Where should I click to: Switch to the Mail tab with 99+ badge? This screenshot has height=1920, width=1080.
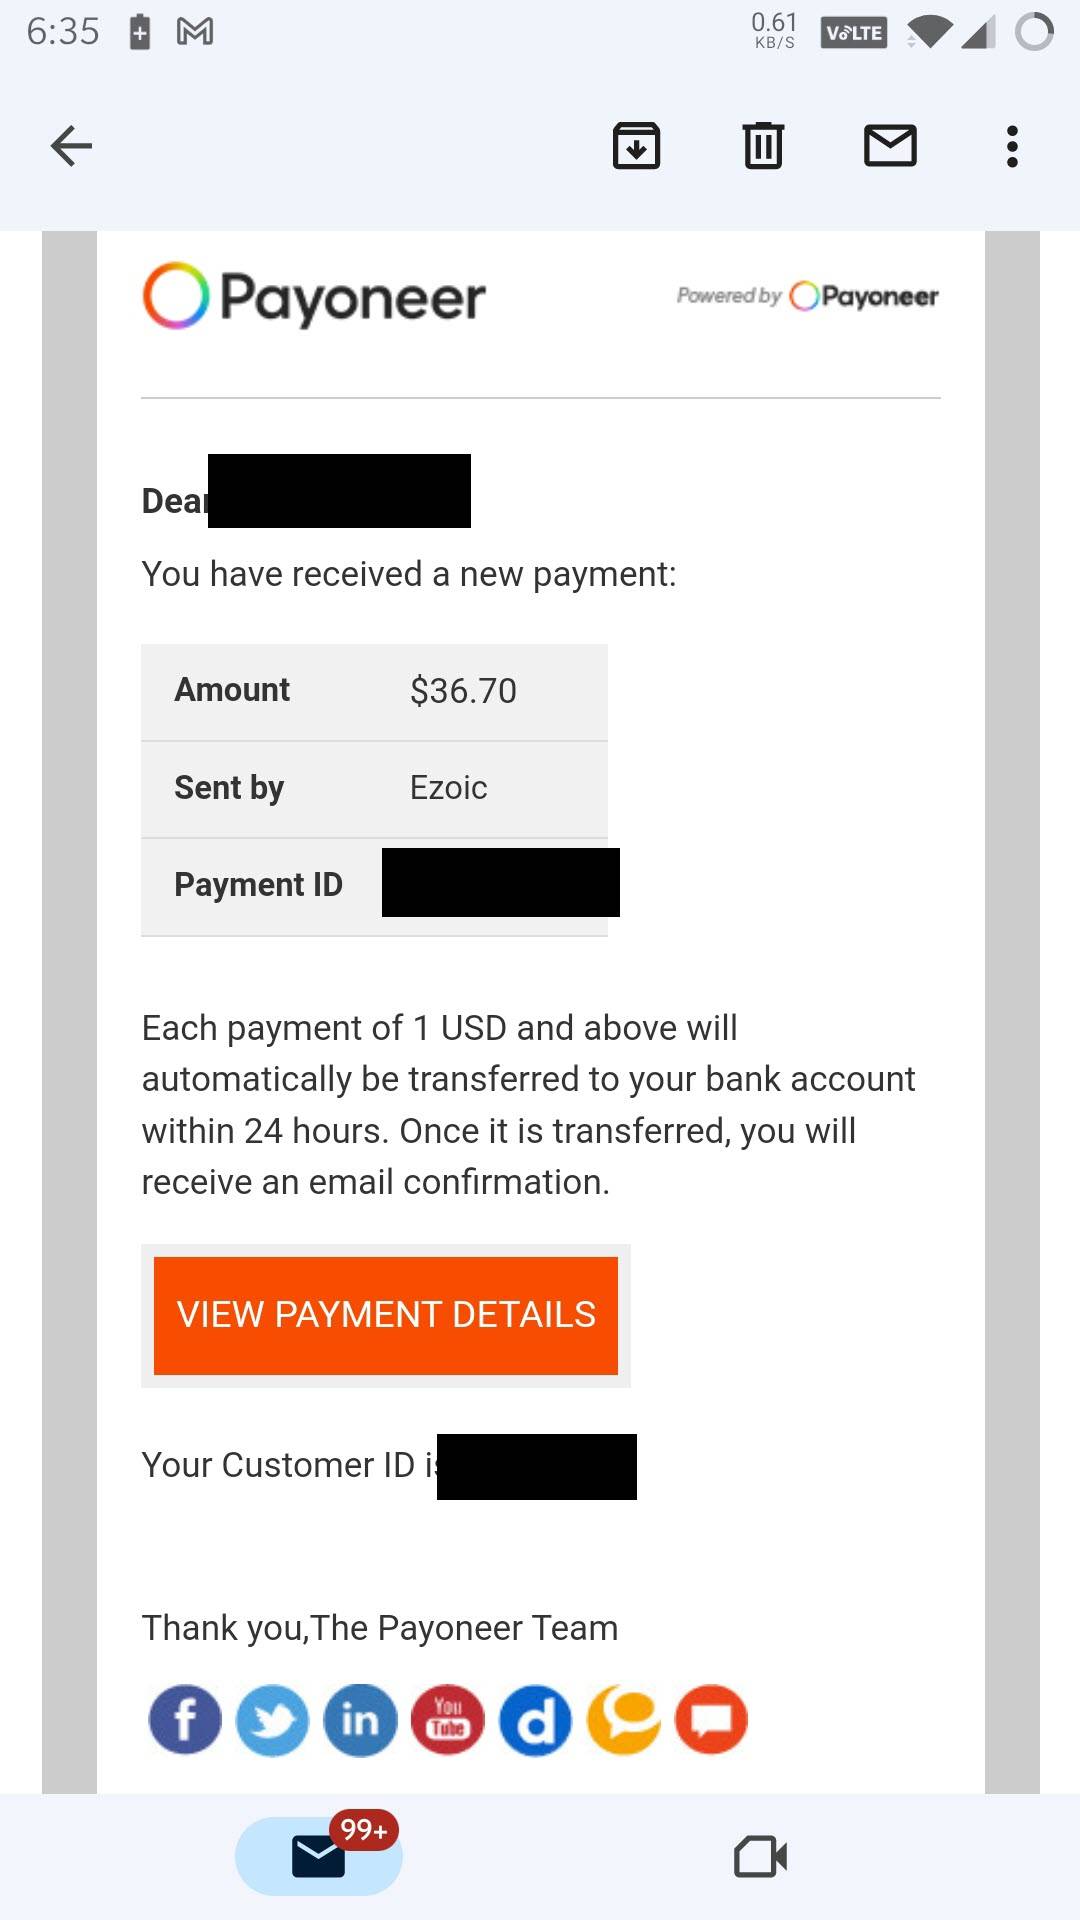pyautogui.click(x=319, y=1856)
